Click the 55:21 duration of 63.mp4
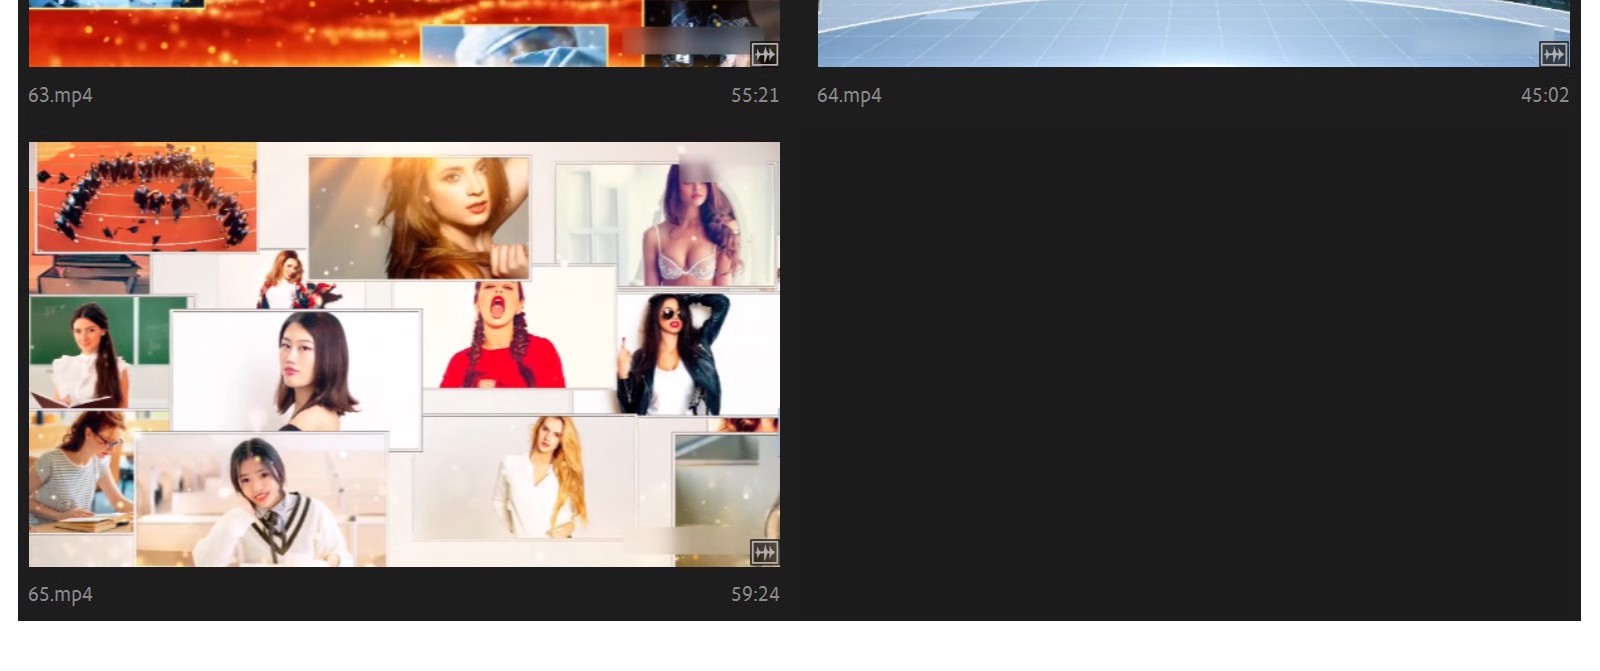The width and height of the screenshot is (1600, 671). (755, 95)
